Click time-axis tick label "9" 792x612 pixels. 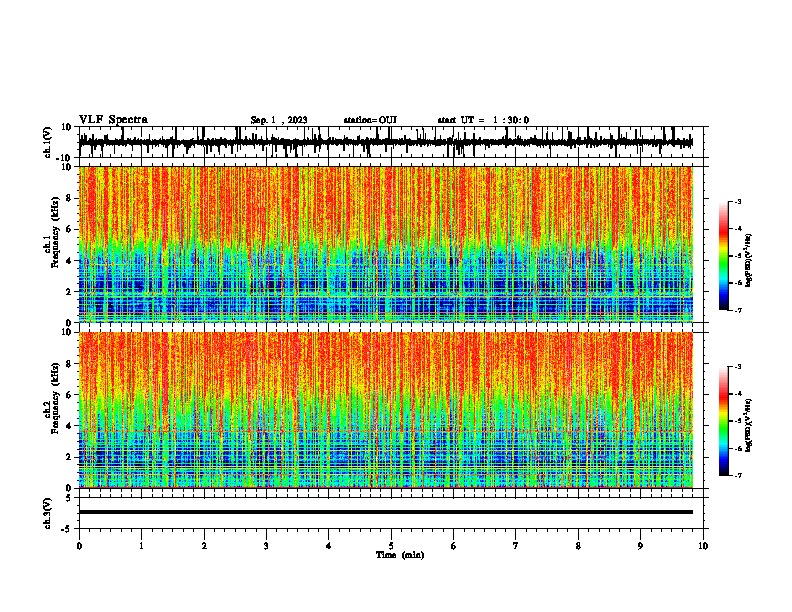[x=640, y=546]
